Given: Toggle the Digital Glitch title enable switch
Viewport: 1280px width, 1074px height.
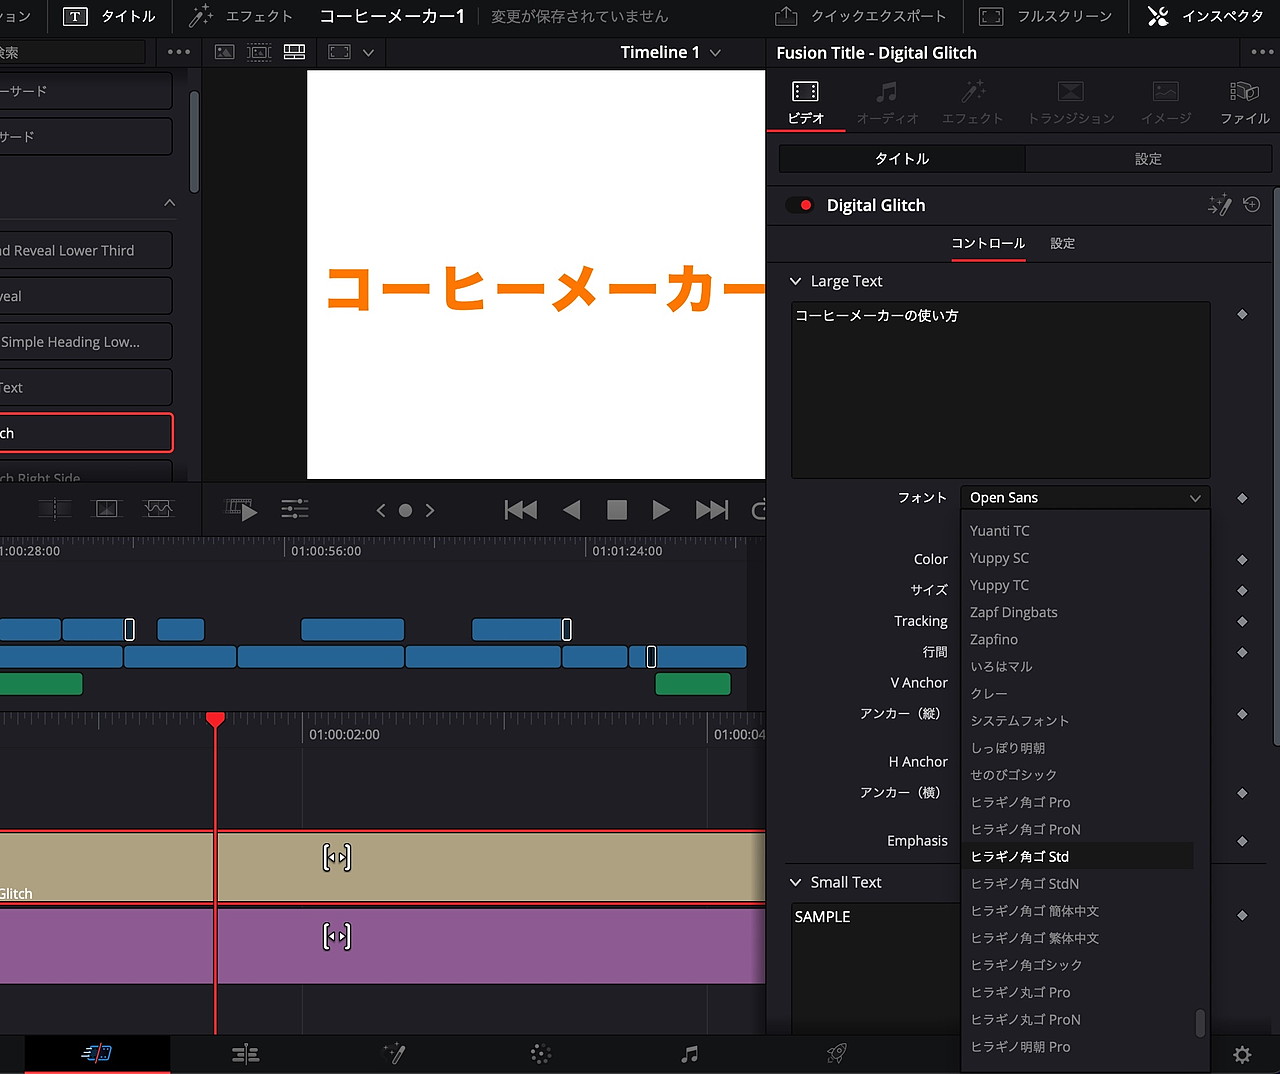Looking at the screenshot, I should pyautogui.click(x=799, y=205).
